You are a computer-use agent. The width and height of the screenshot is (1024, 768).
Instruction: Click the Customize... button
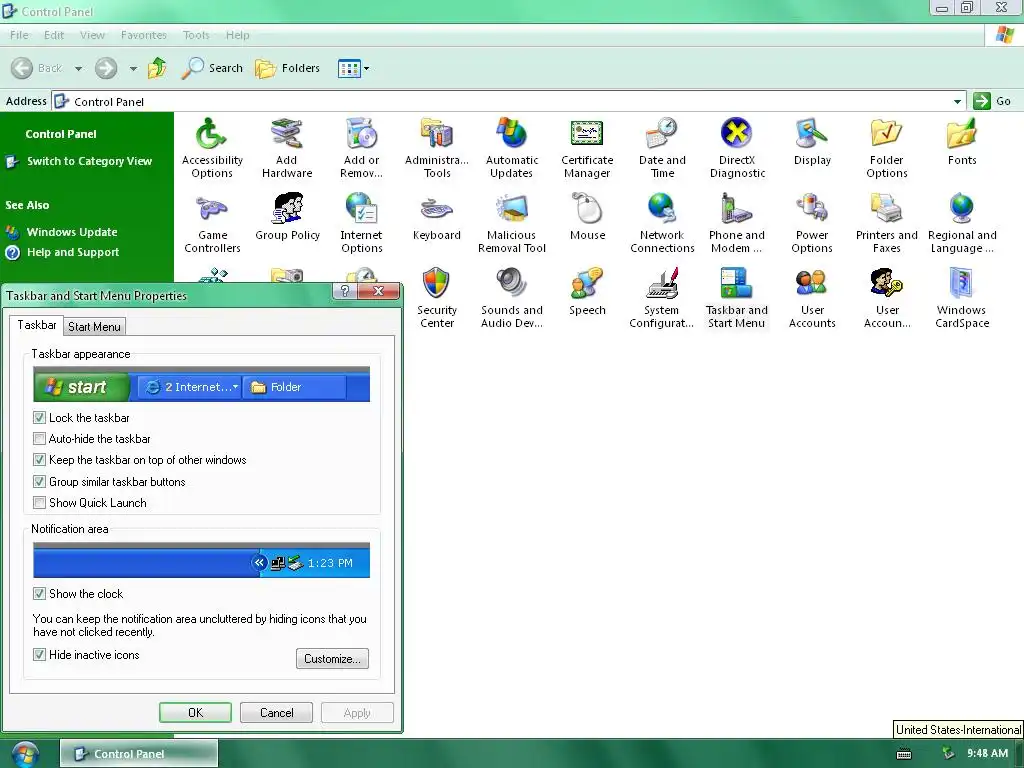click(x=332, y=658)
